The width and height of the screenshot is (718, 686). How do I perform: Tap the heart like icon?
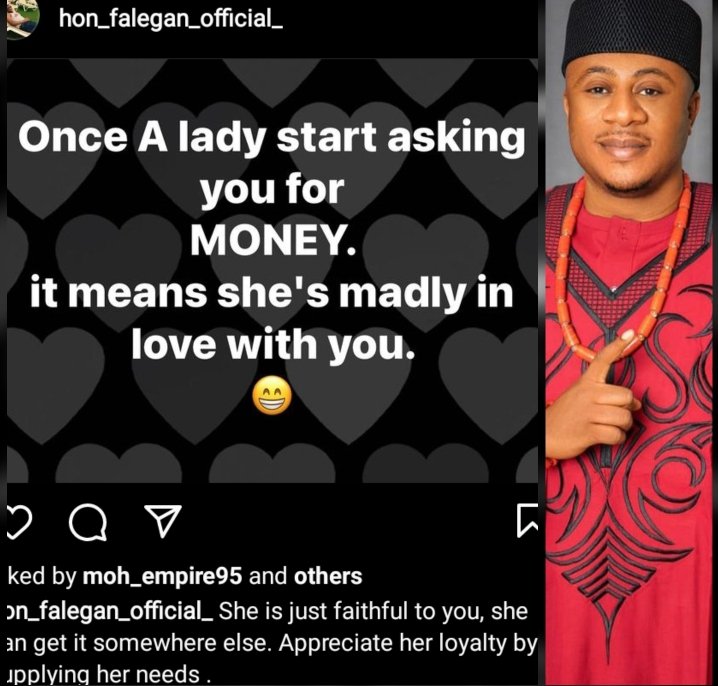[20, 522]
